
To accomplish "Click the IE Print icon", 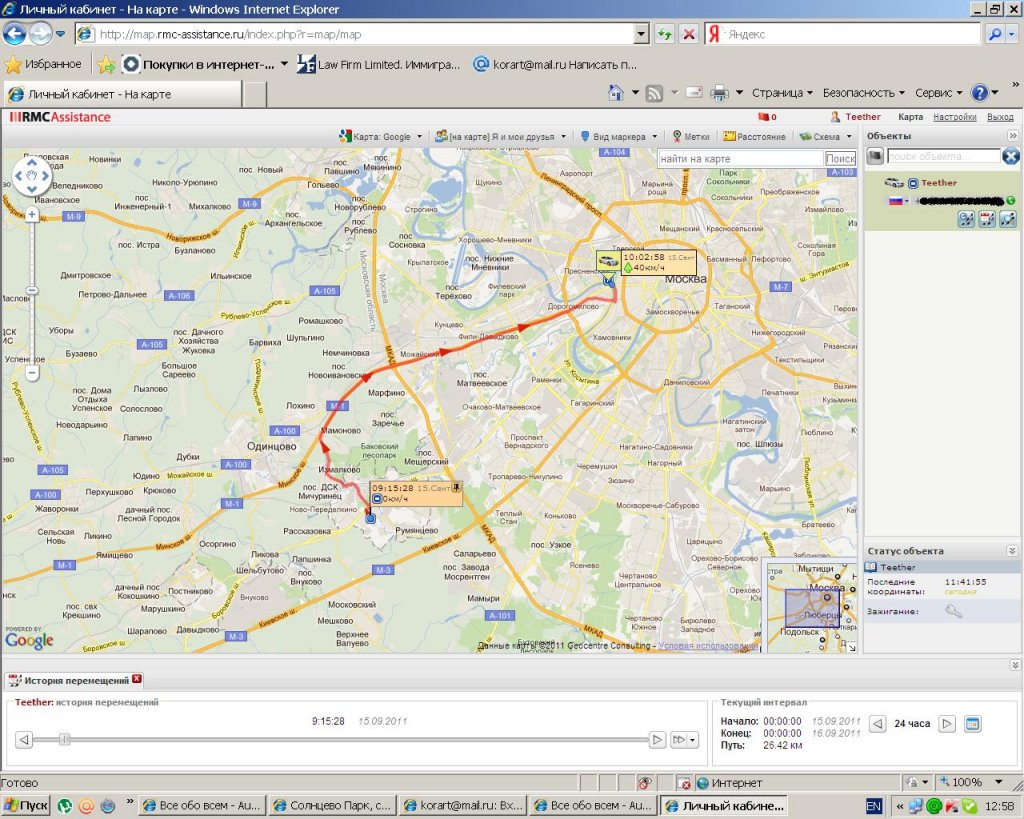I will (x=719, y=93).
